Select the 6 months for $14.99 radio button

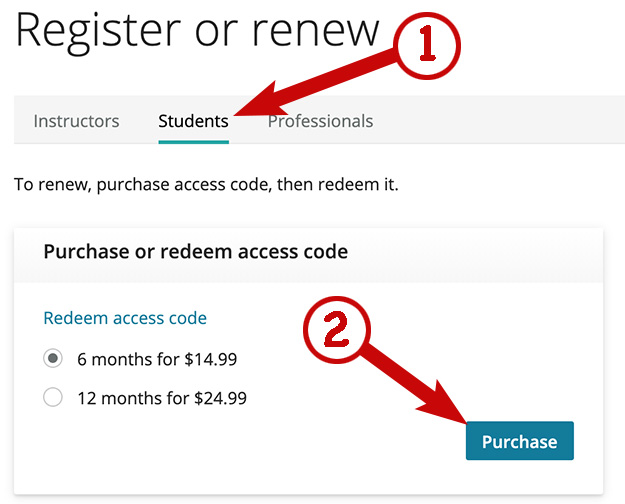[53, 358]
